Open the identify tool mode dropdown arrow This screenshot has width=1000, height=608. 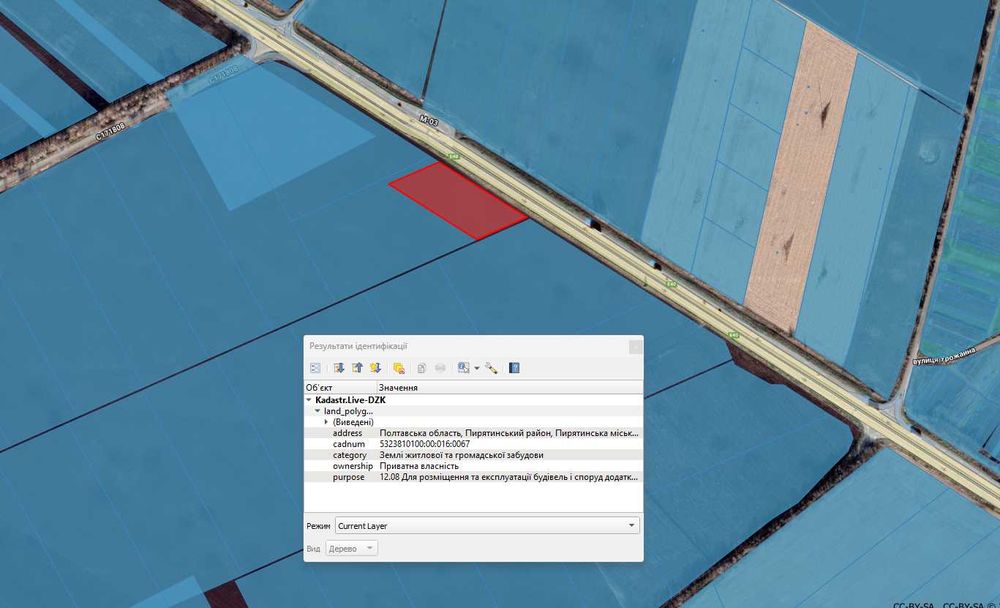476,369
